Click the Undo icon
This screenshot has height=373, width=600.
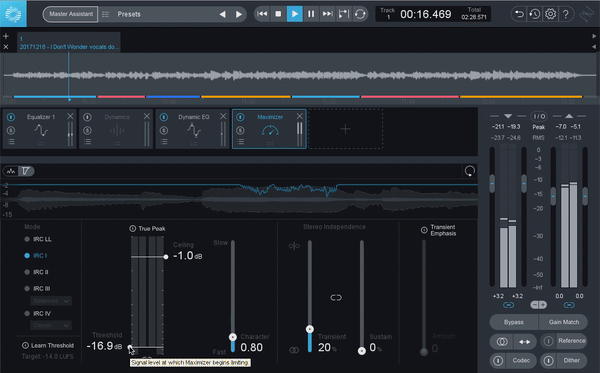(519, 14)
